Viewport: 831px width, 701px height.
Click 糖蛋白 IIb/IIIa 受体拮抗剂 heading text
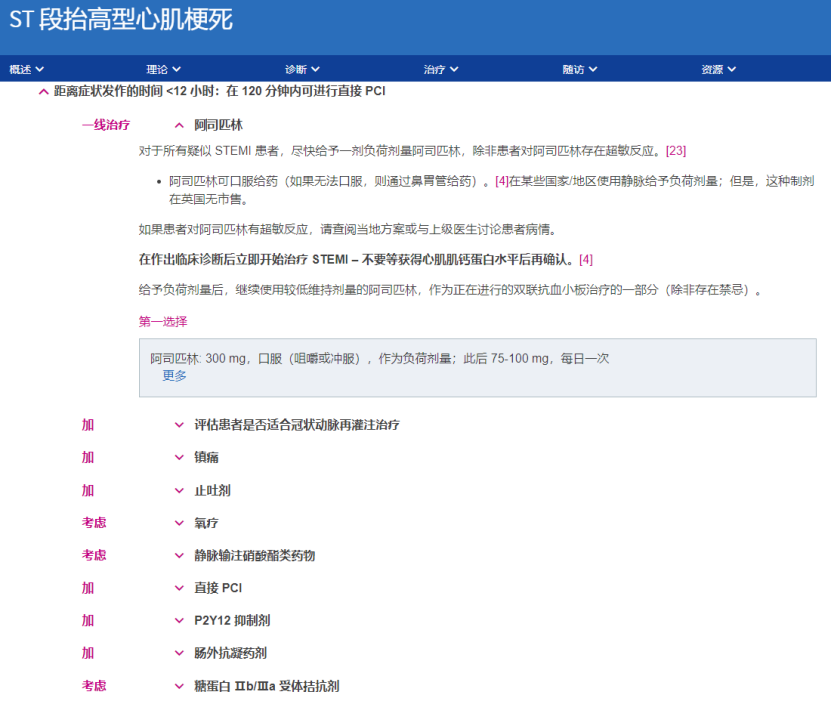267,686
